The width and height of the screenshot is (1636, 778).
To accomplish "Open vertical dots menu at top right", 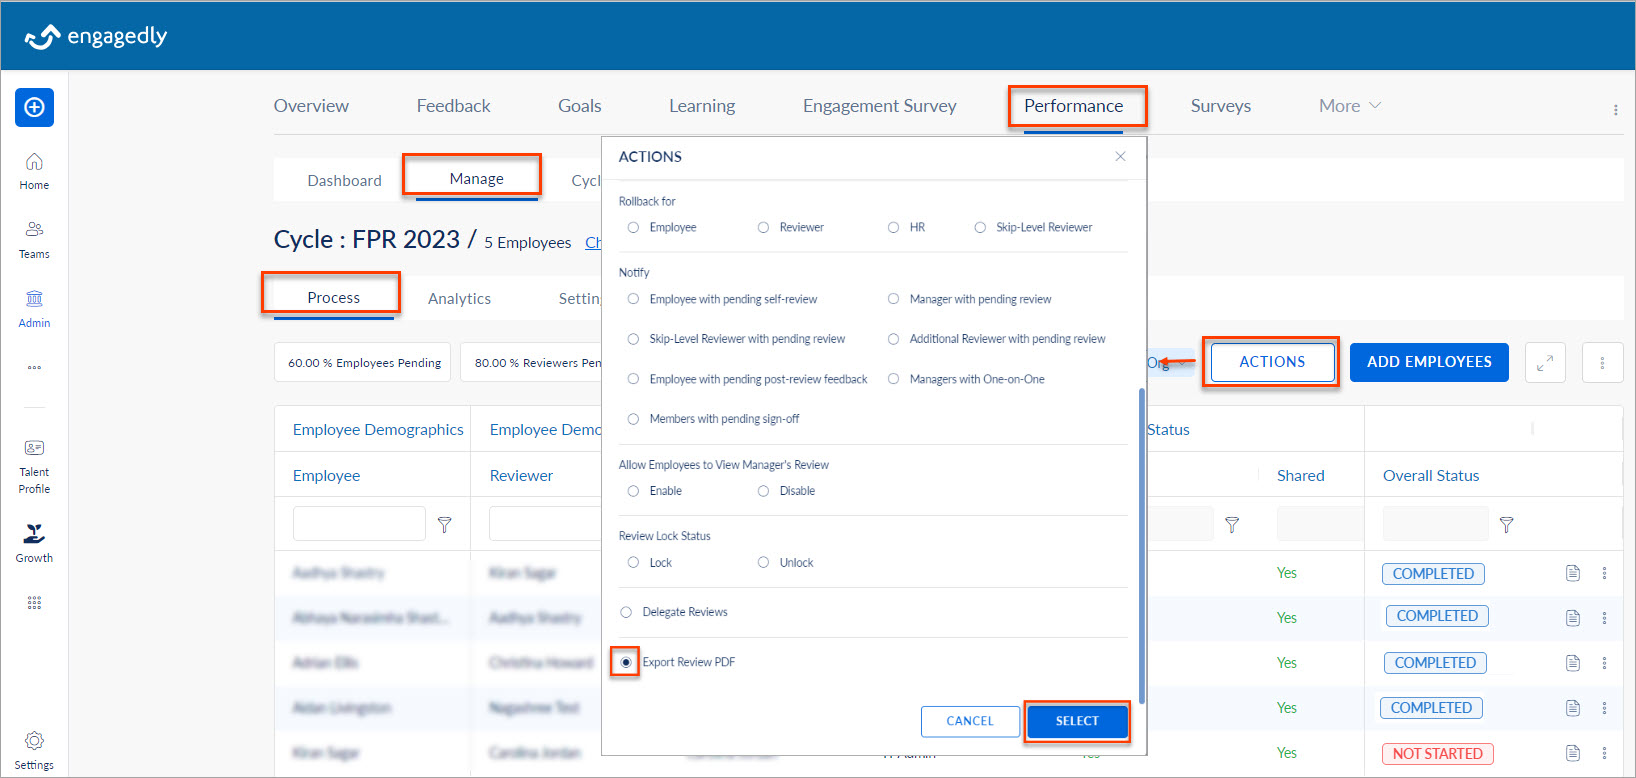I will click(1615, 110).
